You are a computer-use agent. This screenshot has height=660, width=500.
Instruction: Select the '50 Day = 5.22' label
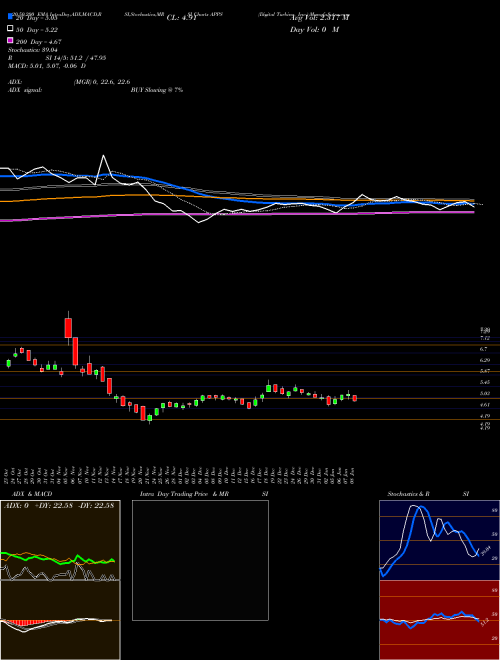(37, 29)
